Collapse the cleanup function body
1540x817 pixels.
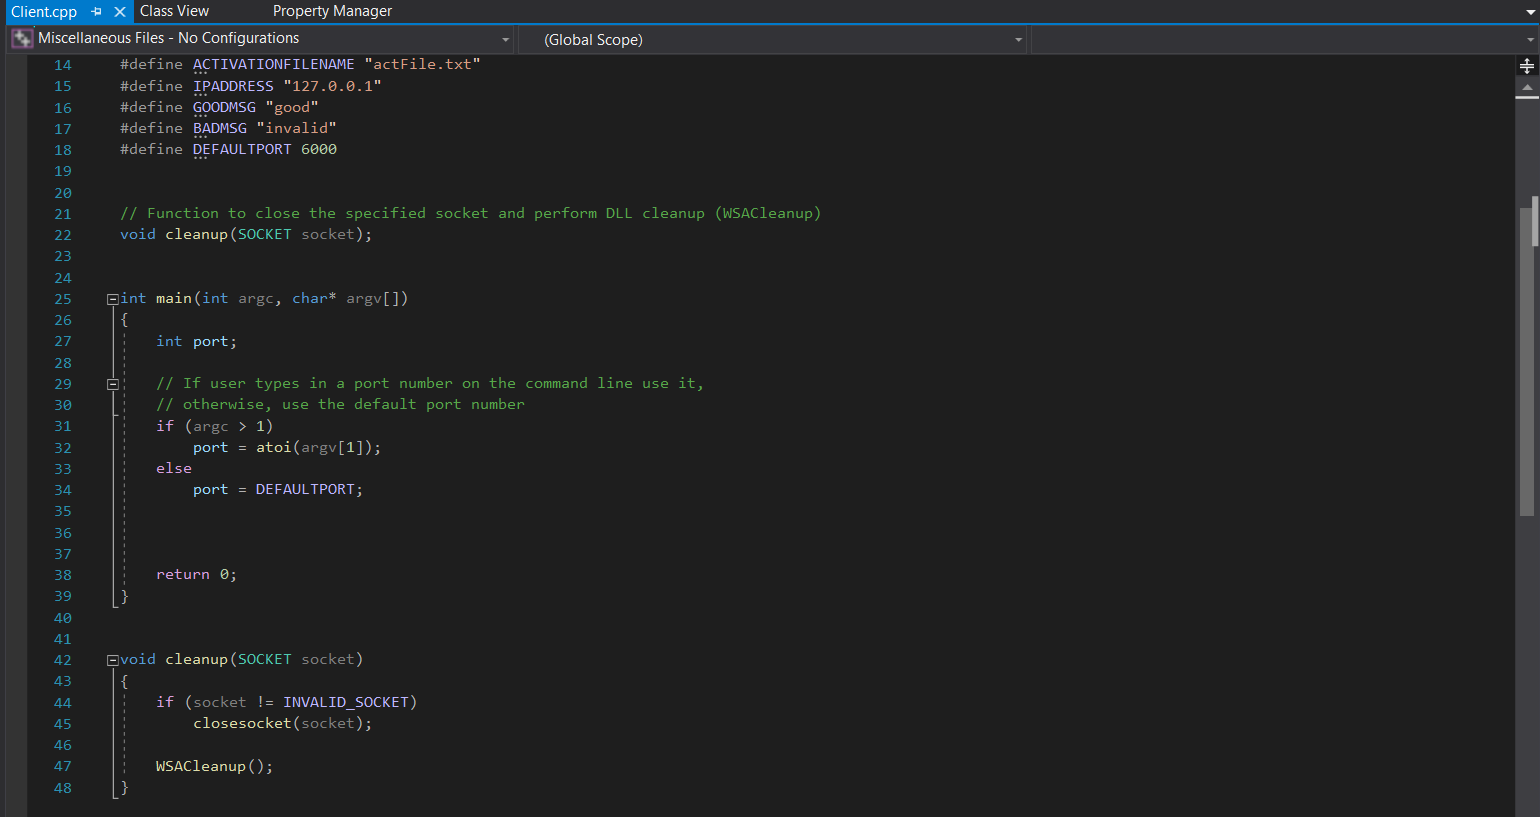click(112, 659)
